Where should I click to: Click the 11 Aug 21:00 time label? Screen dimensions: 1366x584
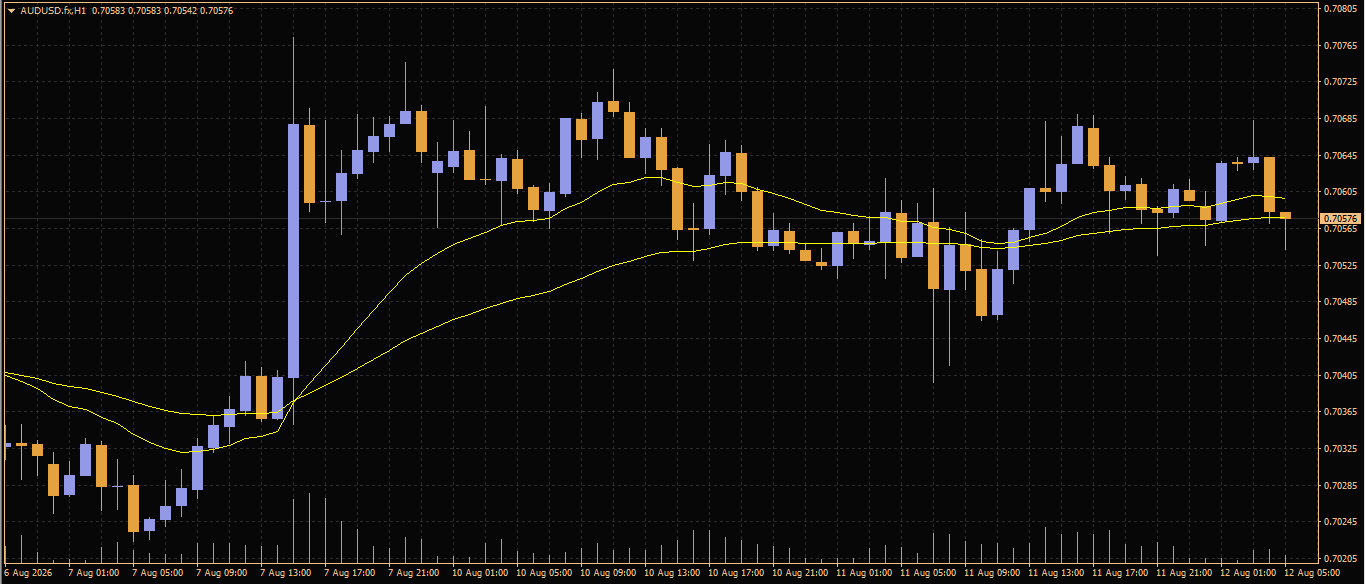click(1184, 574)
